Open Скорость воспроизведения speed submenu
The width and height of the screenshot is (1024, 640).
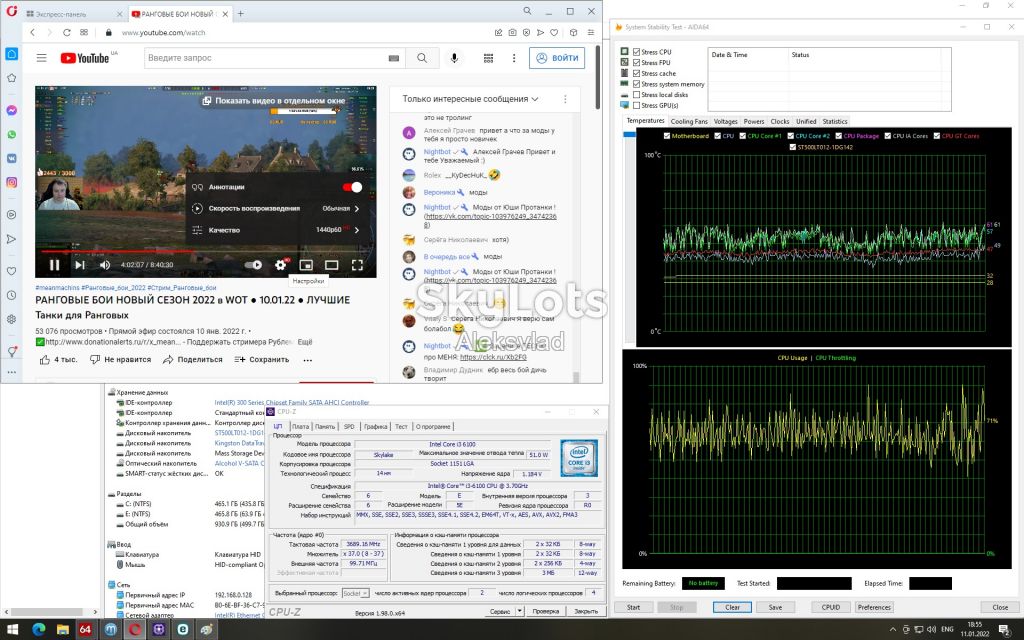point(275,208)
